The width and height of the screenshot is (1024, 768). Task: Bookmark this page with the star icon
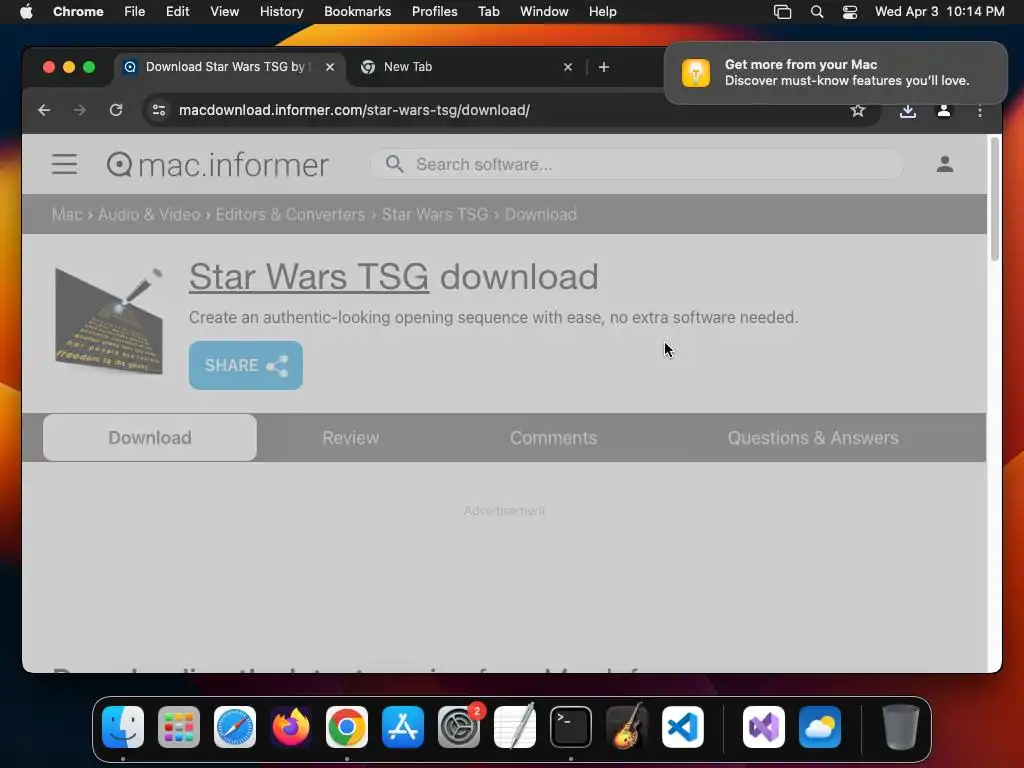[x=857, y=110]
